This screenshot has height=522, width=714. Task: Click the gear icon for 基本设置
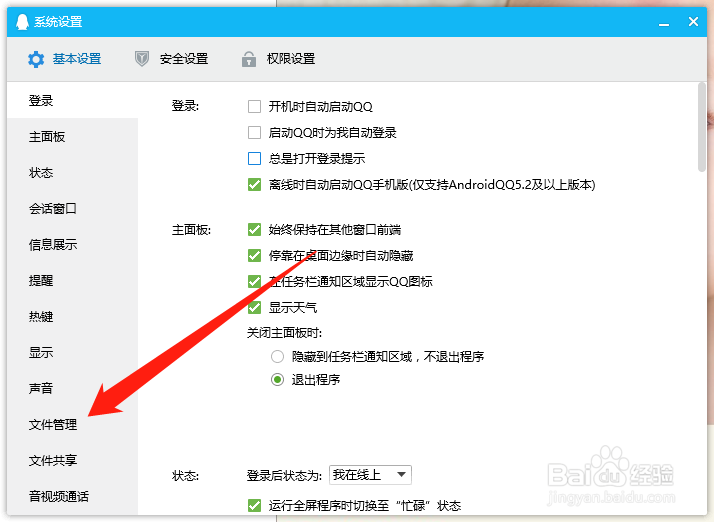point(36,59)
